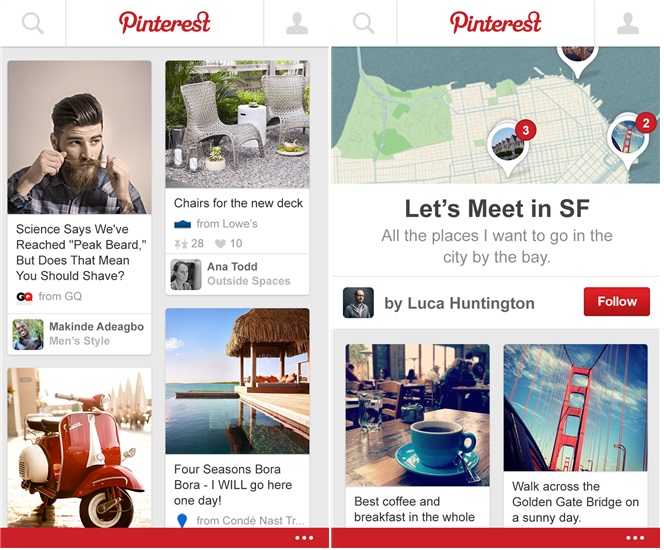Viewport: 664px width, 550px height.
Task: Open the red scooter pin image
Action: (x=79, y=448)
